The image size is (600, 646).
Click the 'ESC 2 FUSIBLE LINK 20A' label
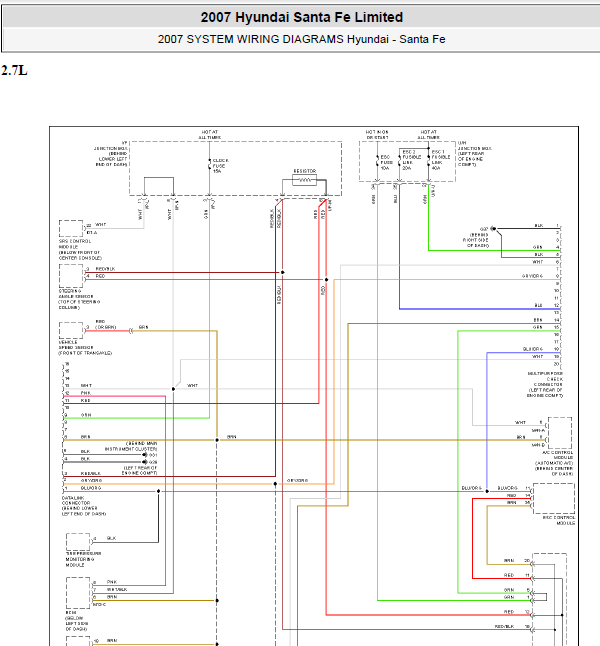click(411, 160)
